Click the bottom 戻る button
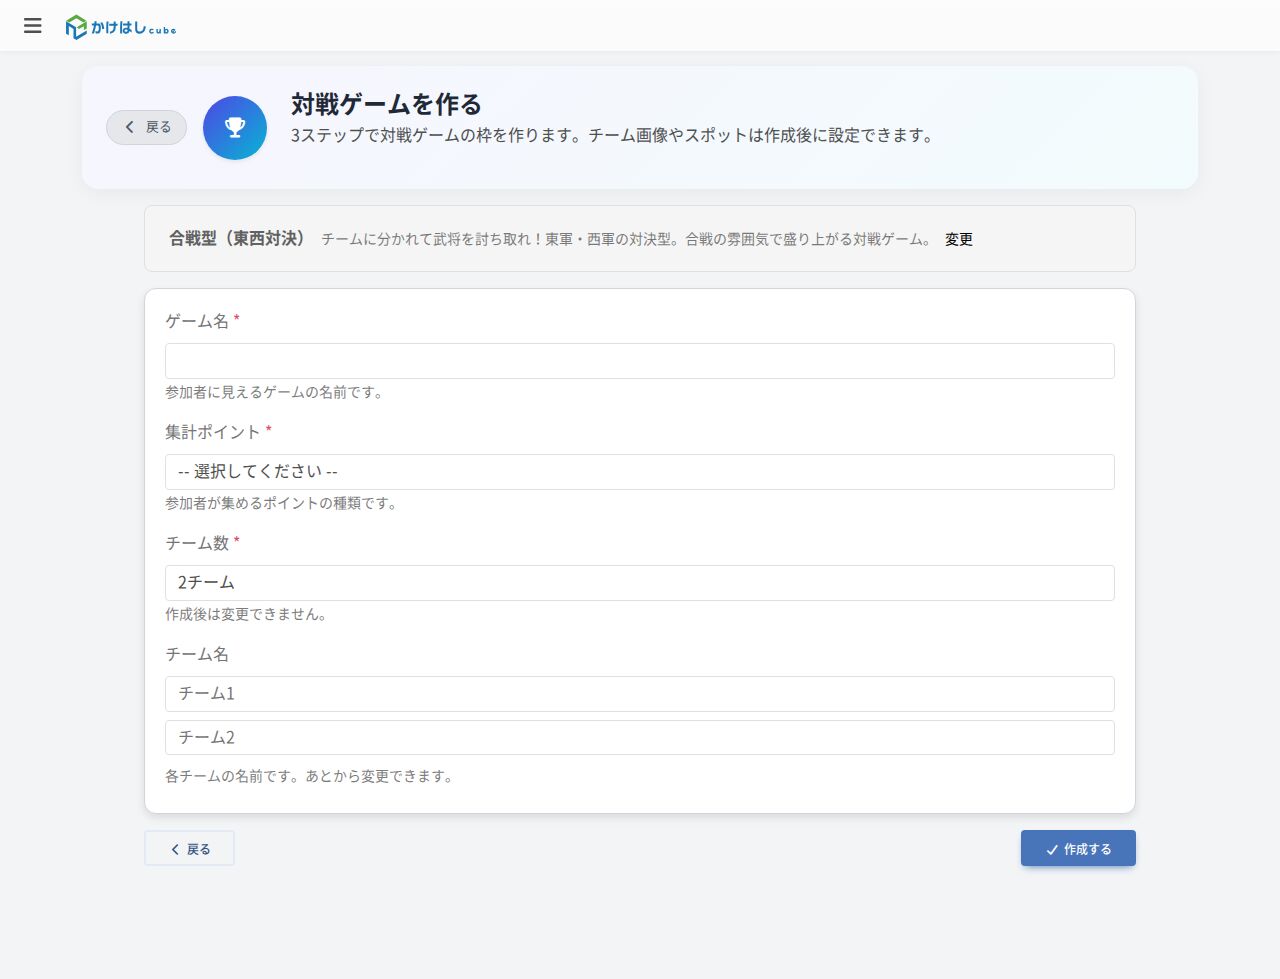The image size is (1280, 979). (x=190, y=849)
